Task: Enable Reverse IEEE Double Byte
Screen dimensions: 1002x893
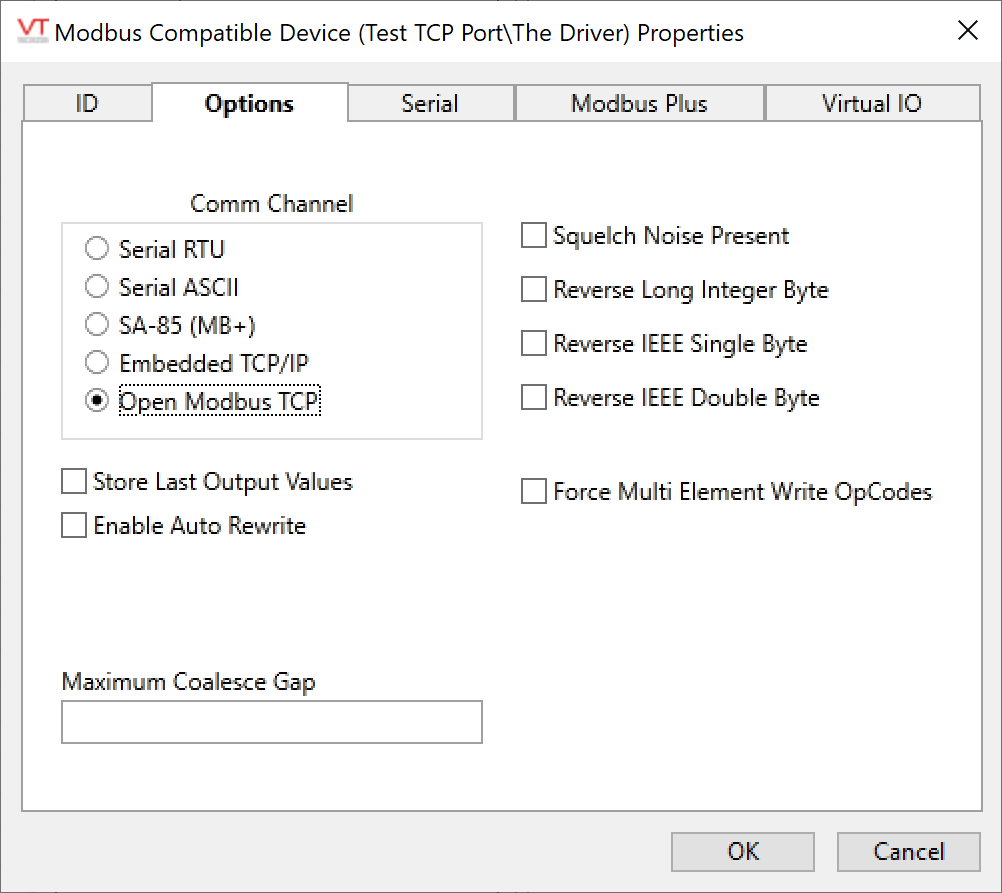Action: [534, 398]
